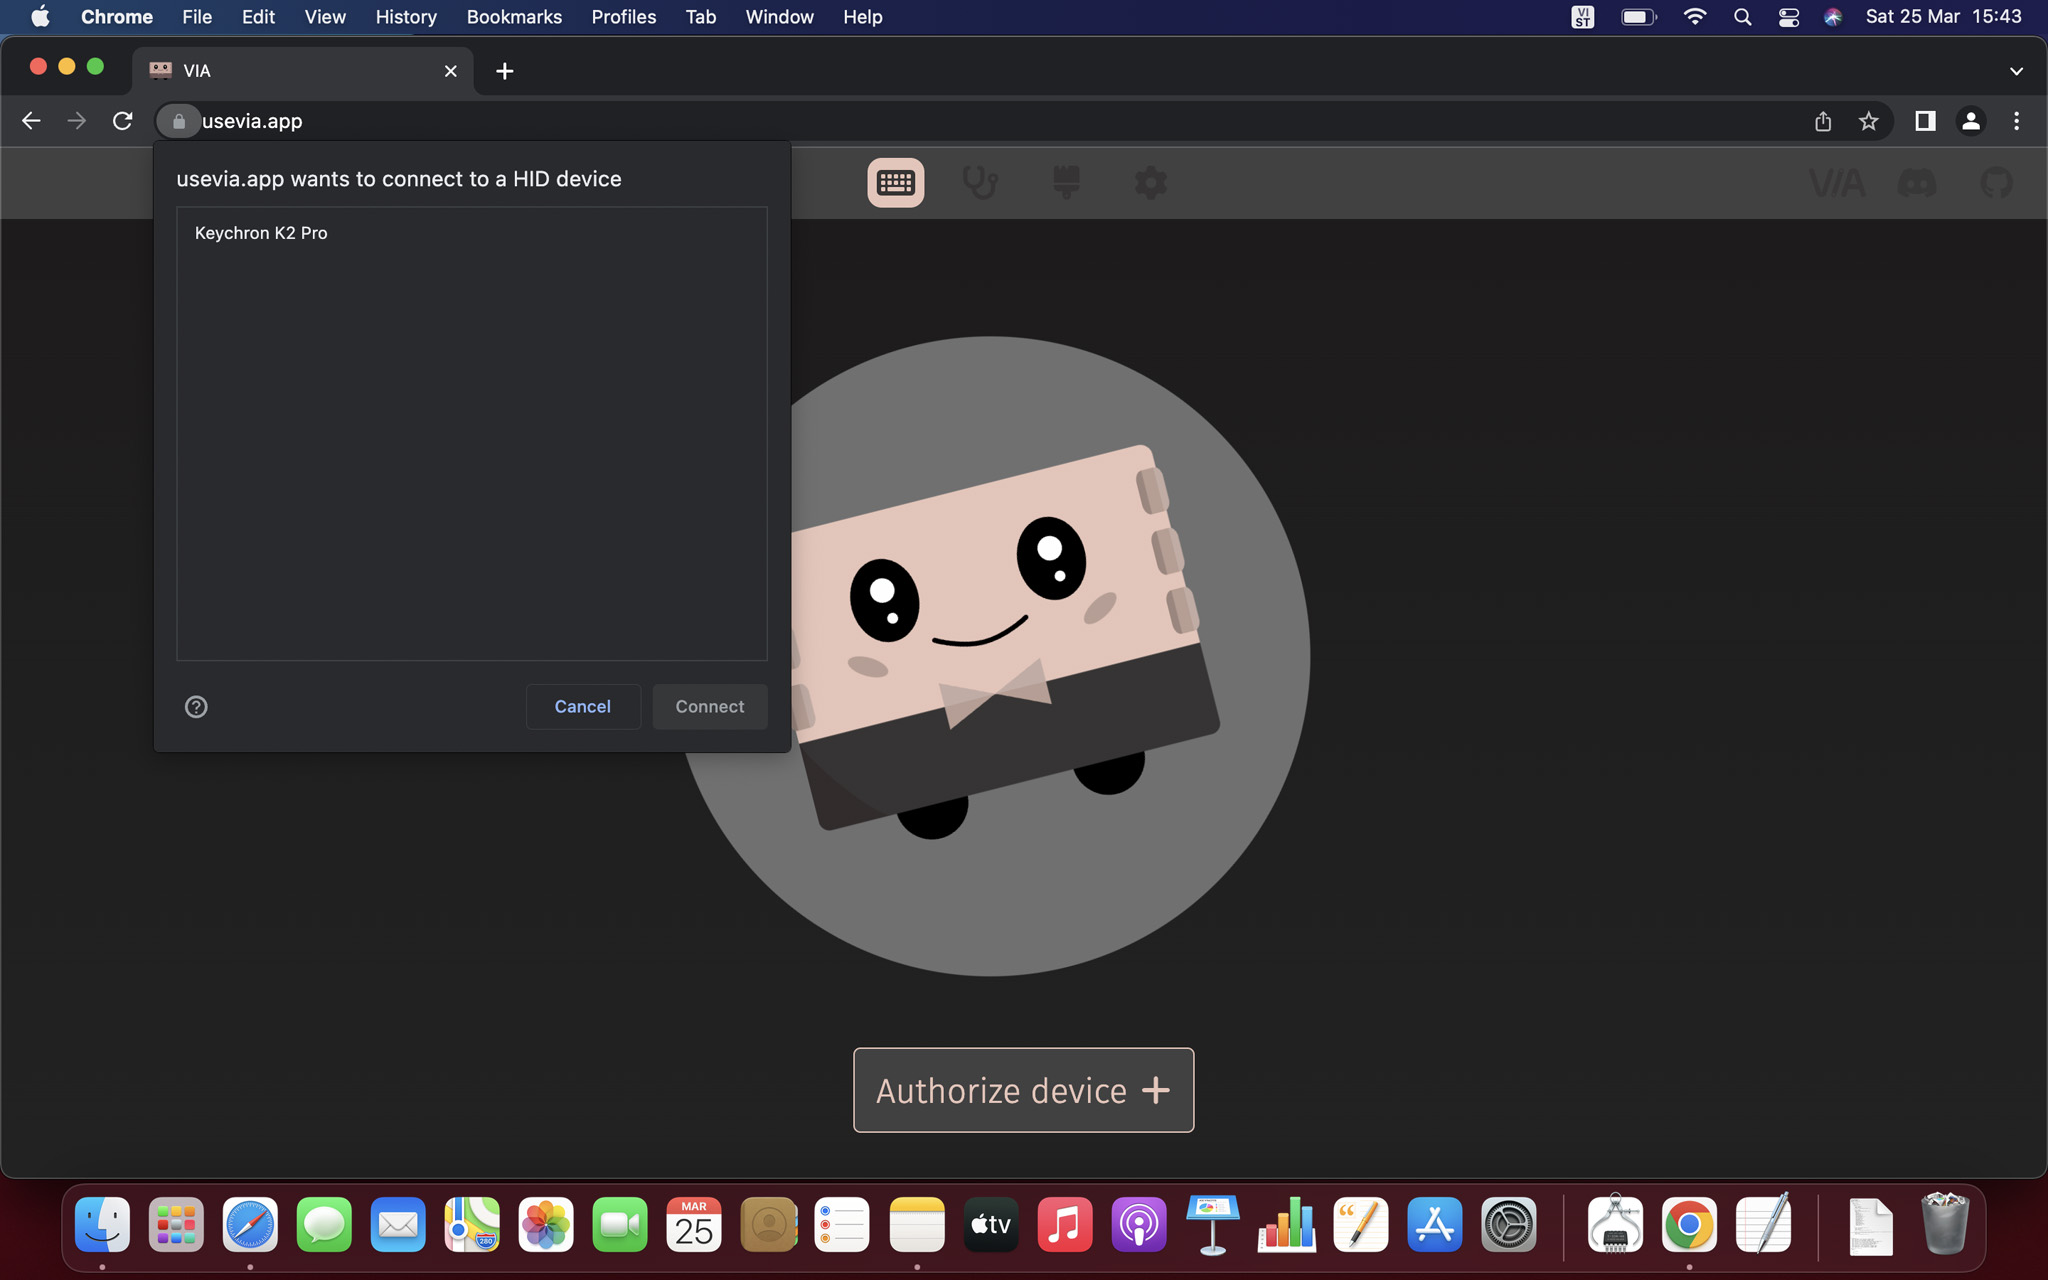
Task: Open the Key Tester stethoscope icon
Action: [979, 183]
